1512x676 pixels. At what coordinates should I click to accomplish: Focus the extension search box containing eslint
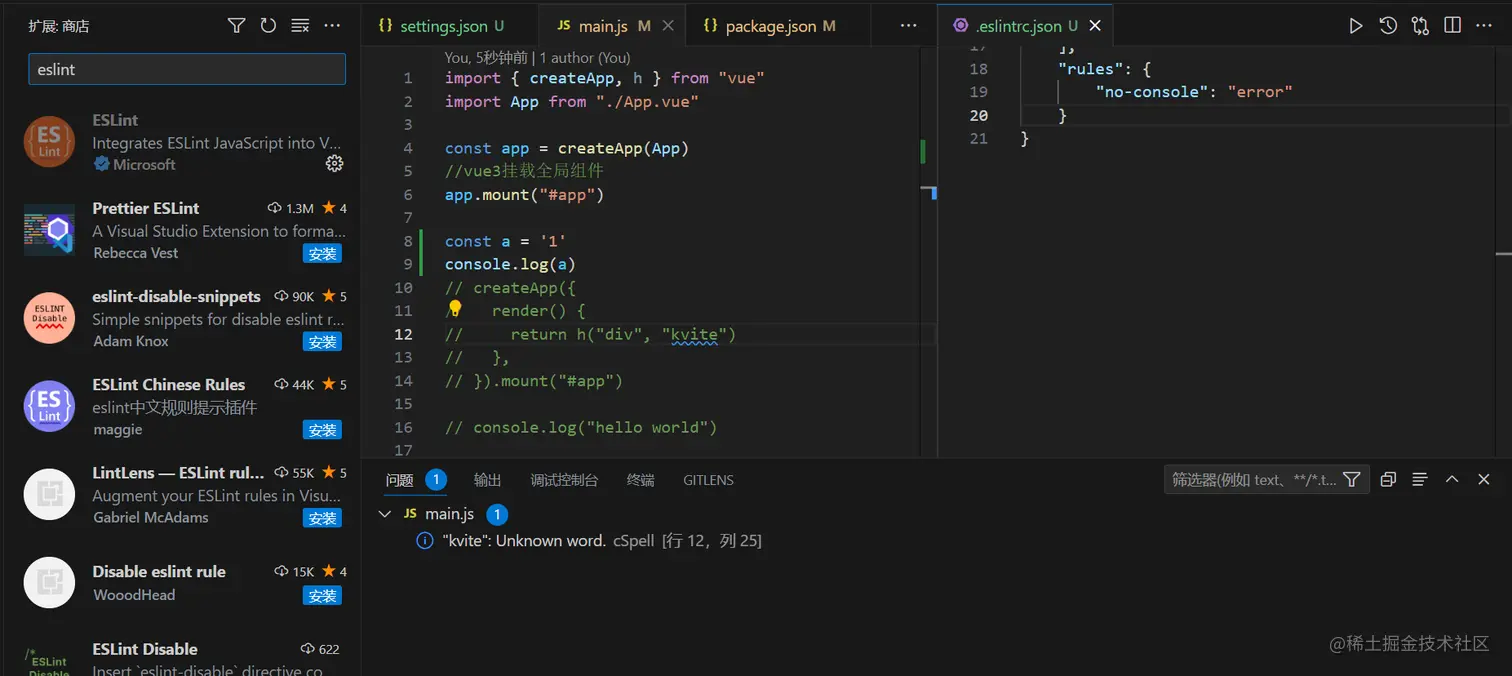(187, 69)
